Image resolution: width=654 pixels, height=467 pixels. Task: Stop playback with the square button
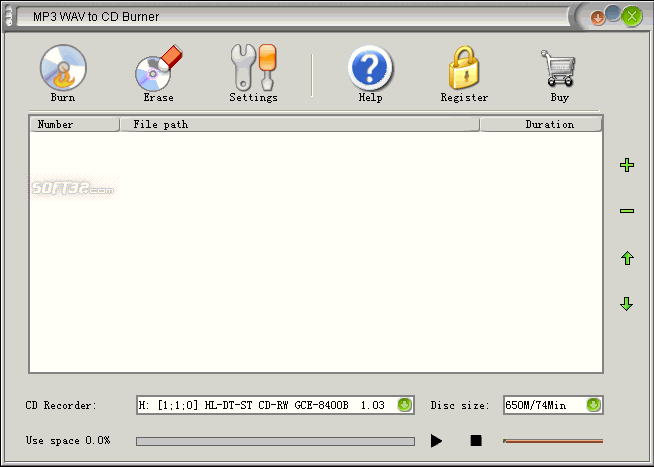(x=476, y=440)
